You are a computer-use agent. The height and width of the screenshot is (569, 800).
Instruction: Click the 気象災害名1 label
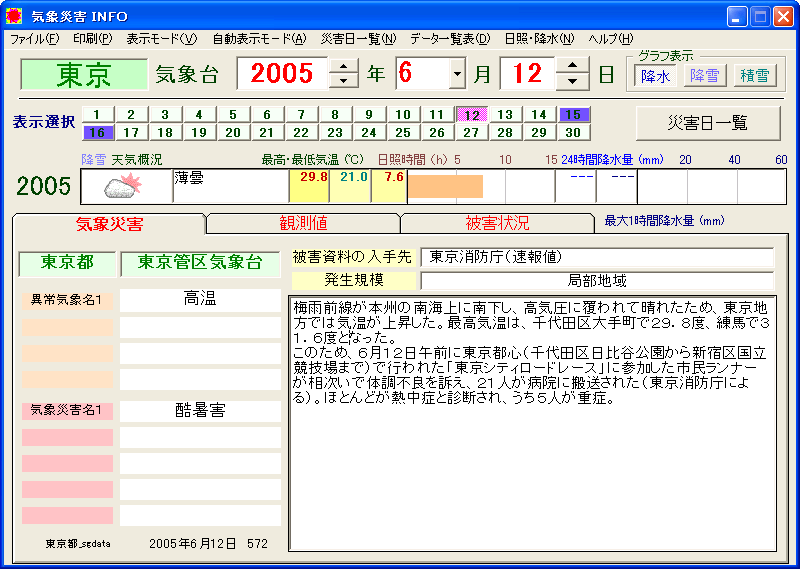pos(66,411)
